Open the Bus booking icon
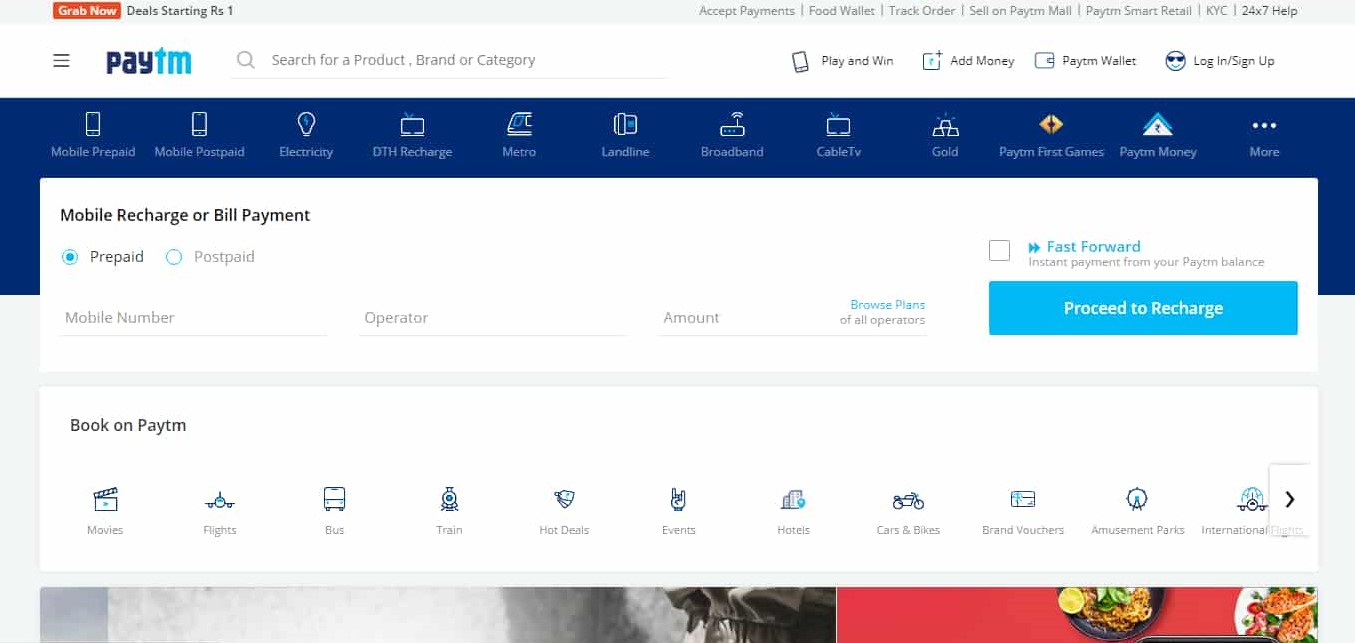1355x643 pixels. tap(334, 498)
